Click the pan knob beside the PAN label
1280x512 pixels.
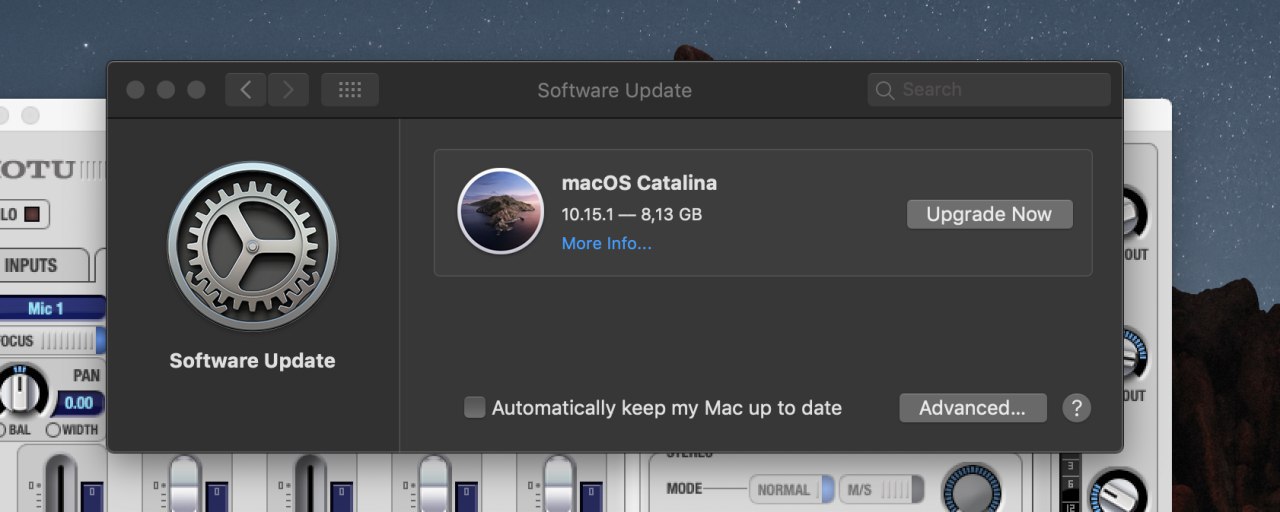tap(22, 391)
